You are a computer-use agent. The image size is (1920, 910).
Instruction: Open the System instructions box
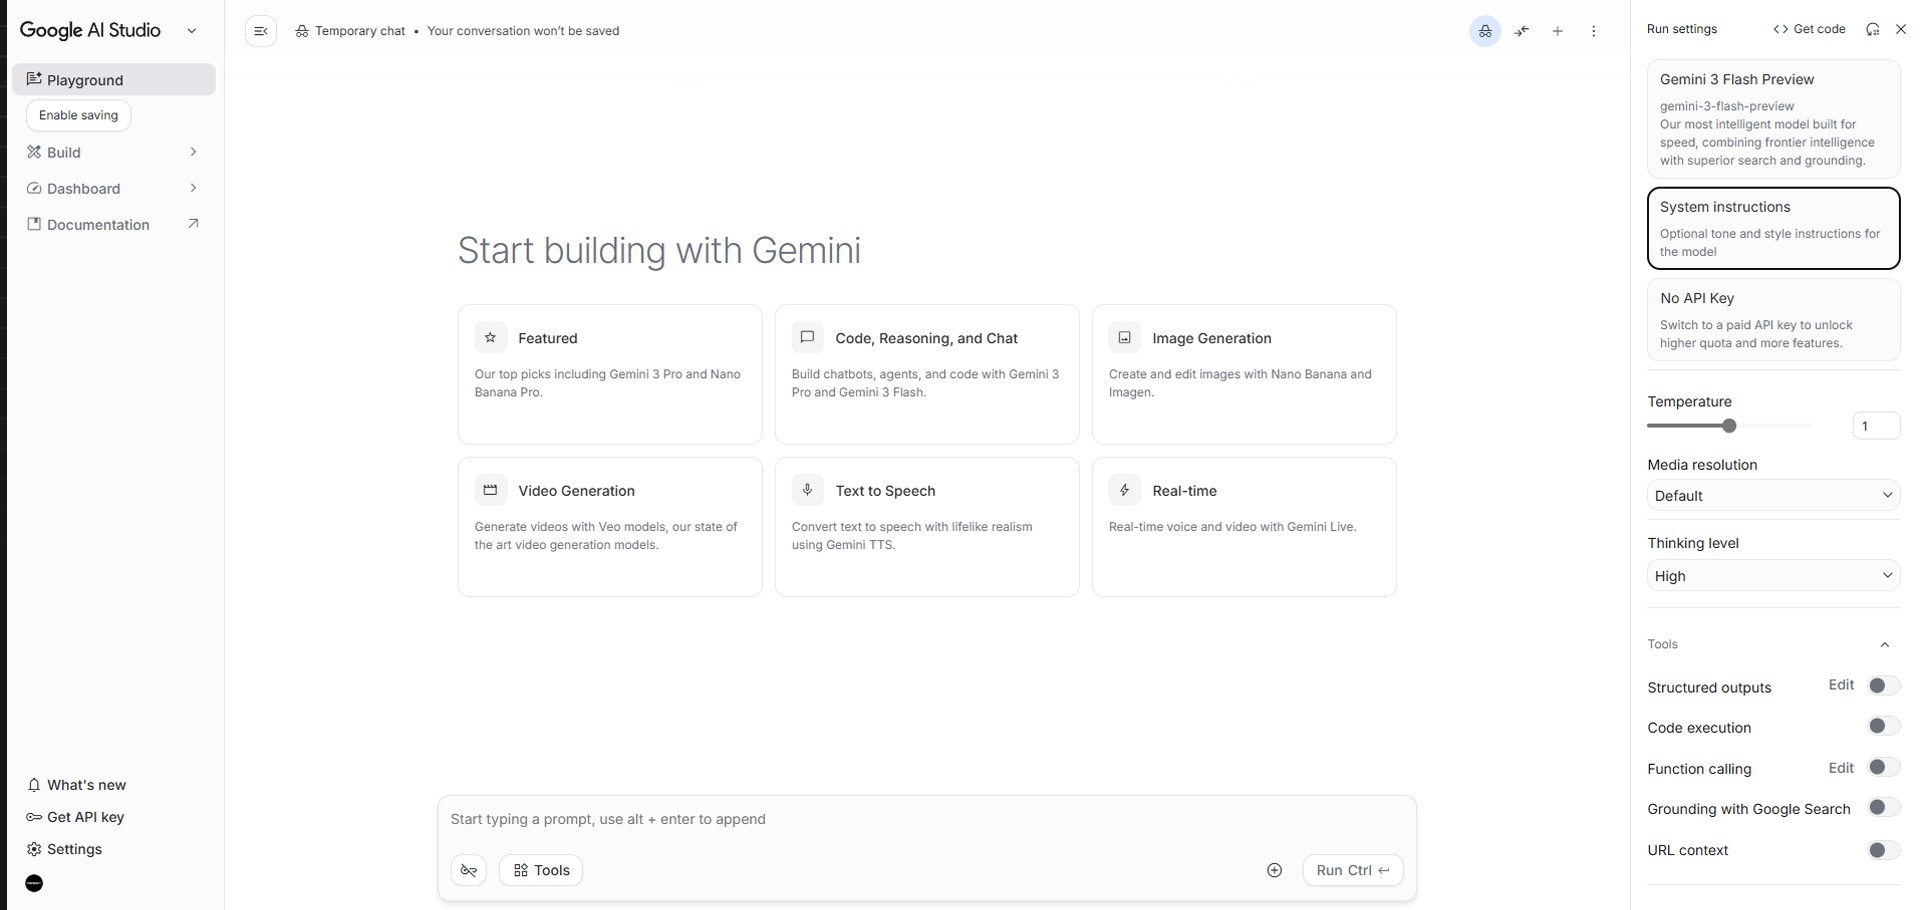[x=1773, y=228]
